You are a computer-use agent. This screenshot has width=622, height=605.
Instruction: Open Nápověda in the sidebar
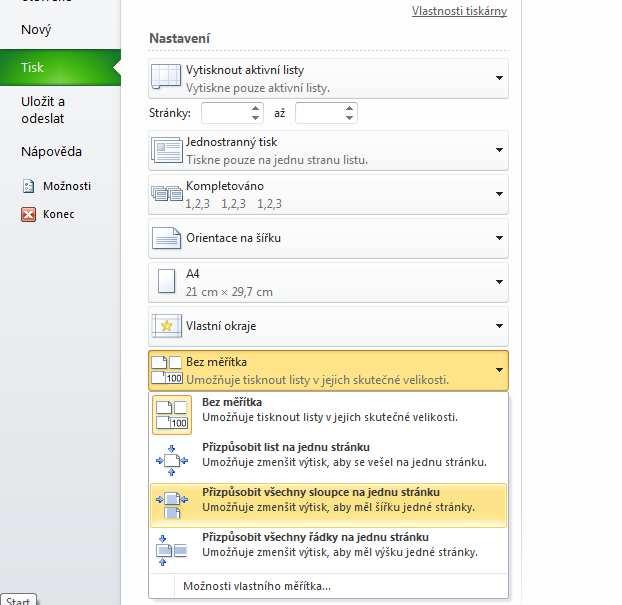point(51,152)
